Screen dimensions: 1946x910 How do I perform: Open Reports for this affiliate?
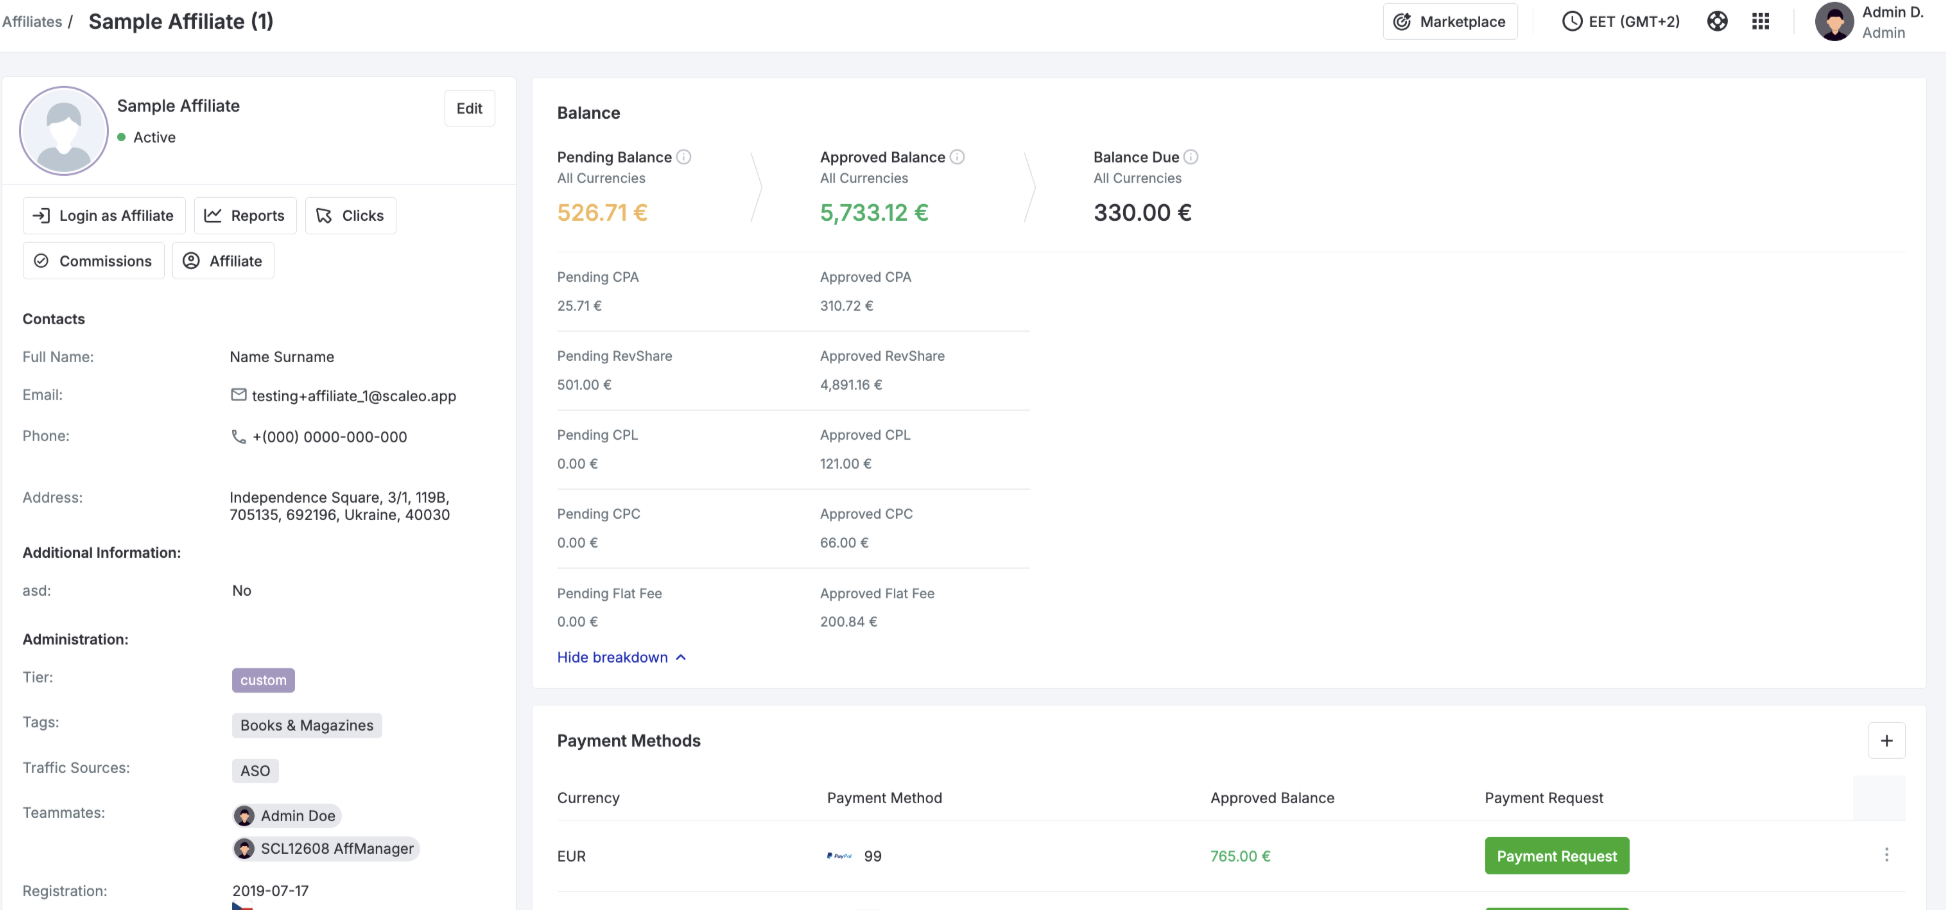[x=245, y=216]
